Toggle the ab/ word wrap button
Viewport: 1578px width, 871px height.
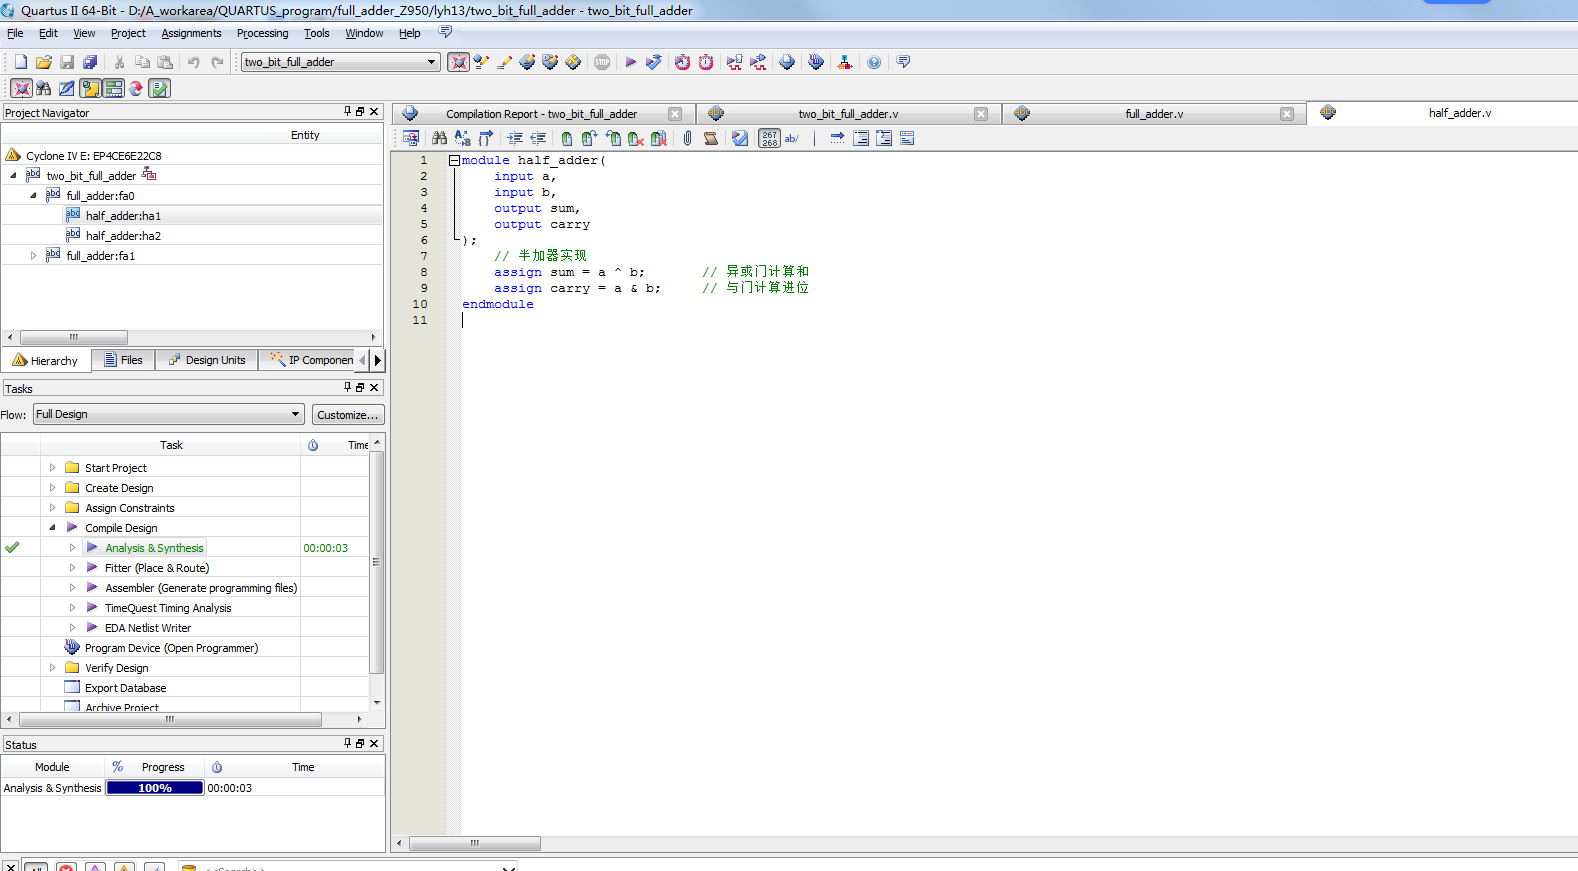(x=792, y=138)
